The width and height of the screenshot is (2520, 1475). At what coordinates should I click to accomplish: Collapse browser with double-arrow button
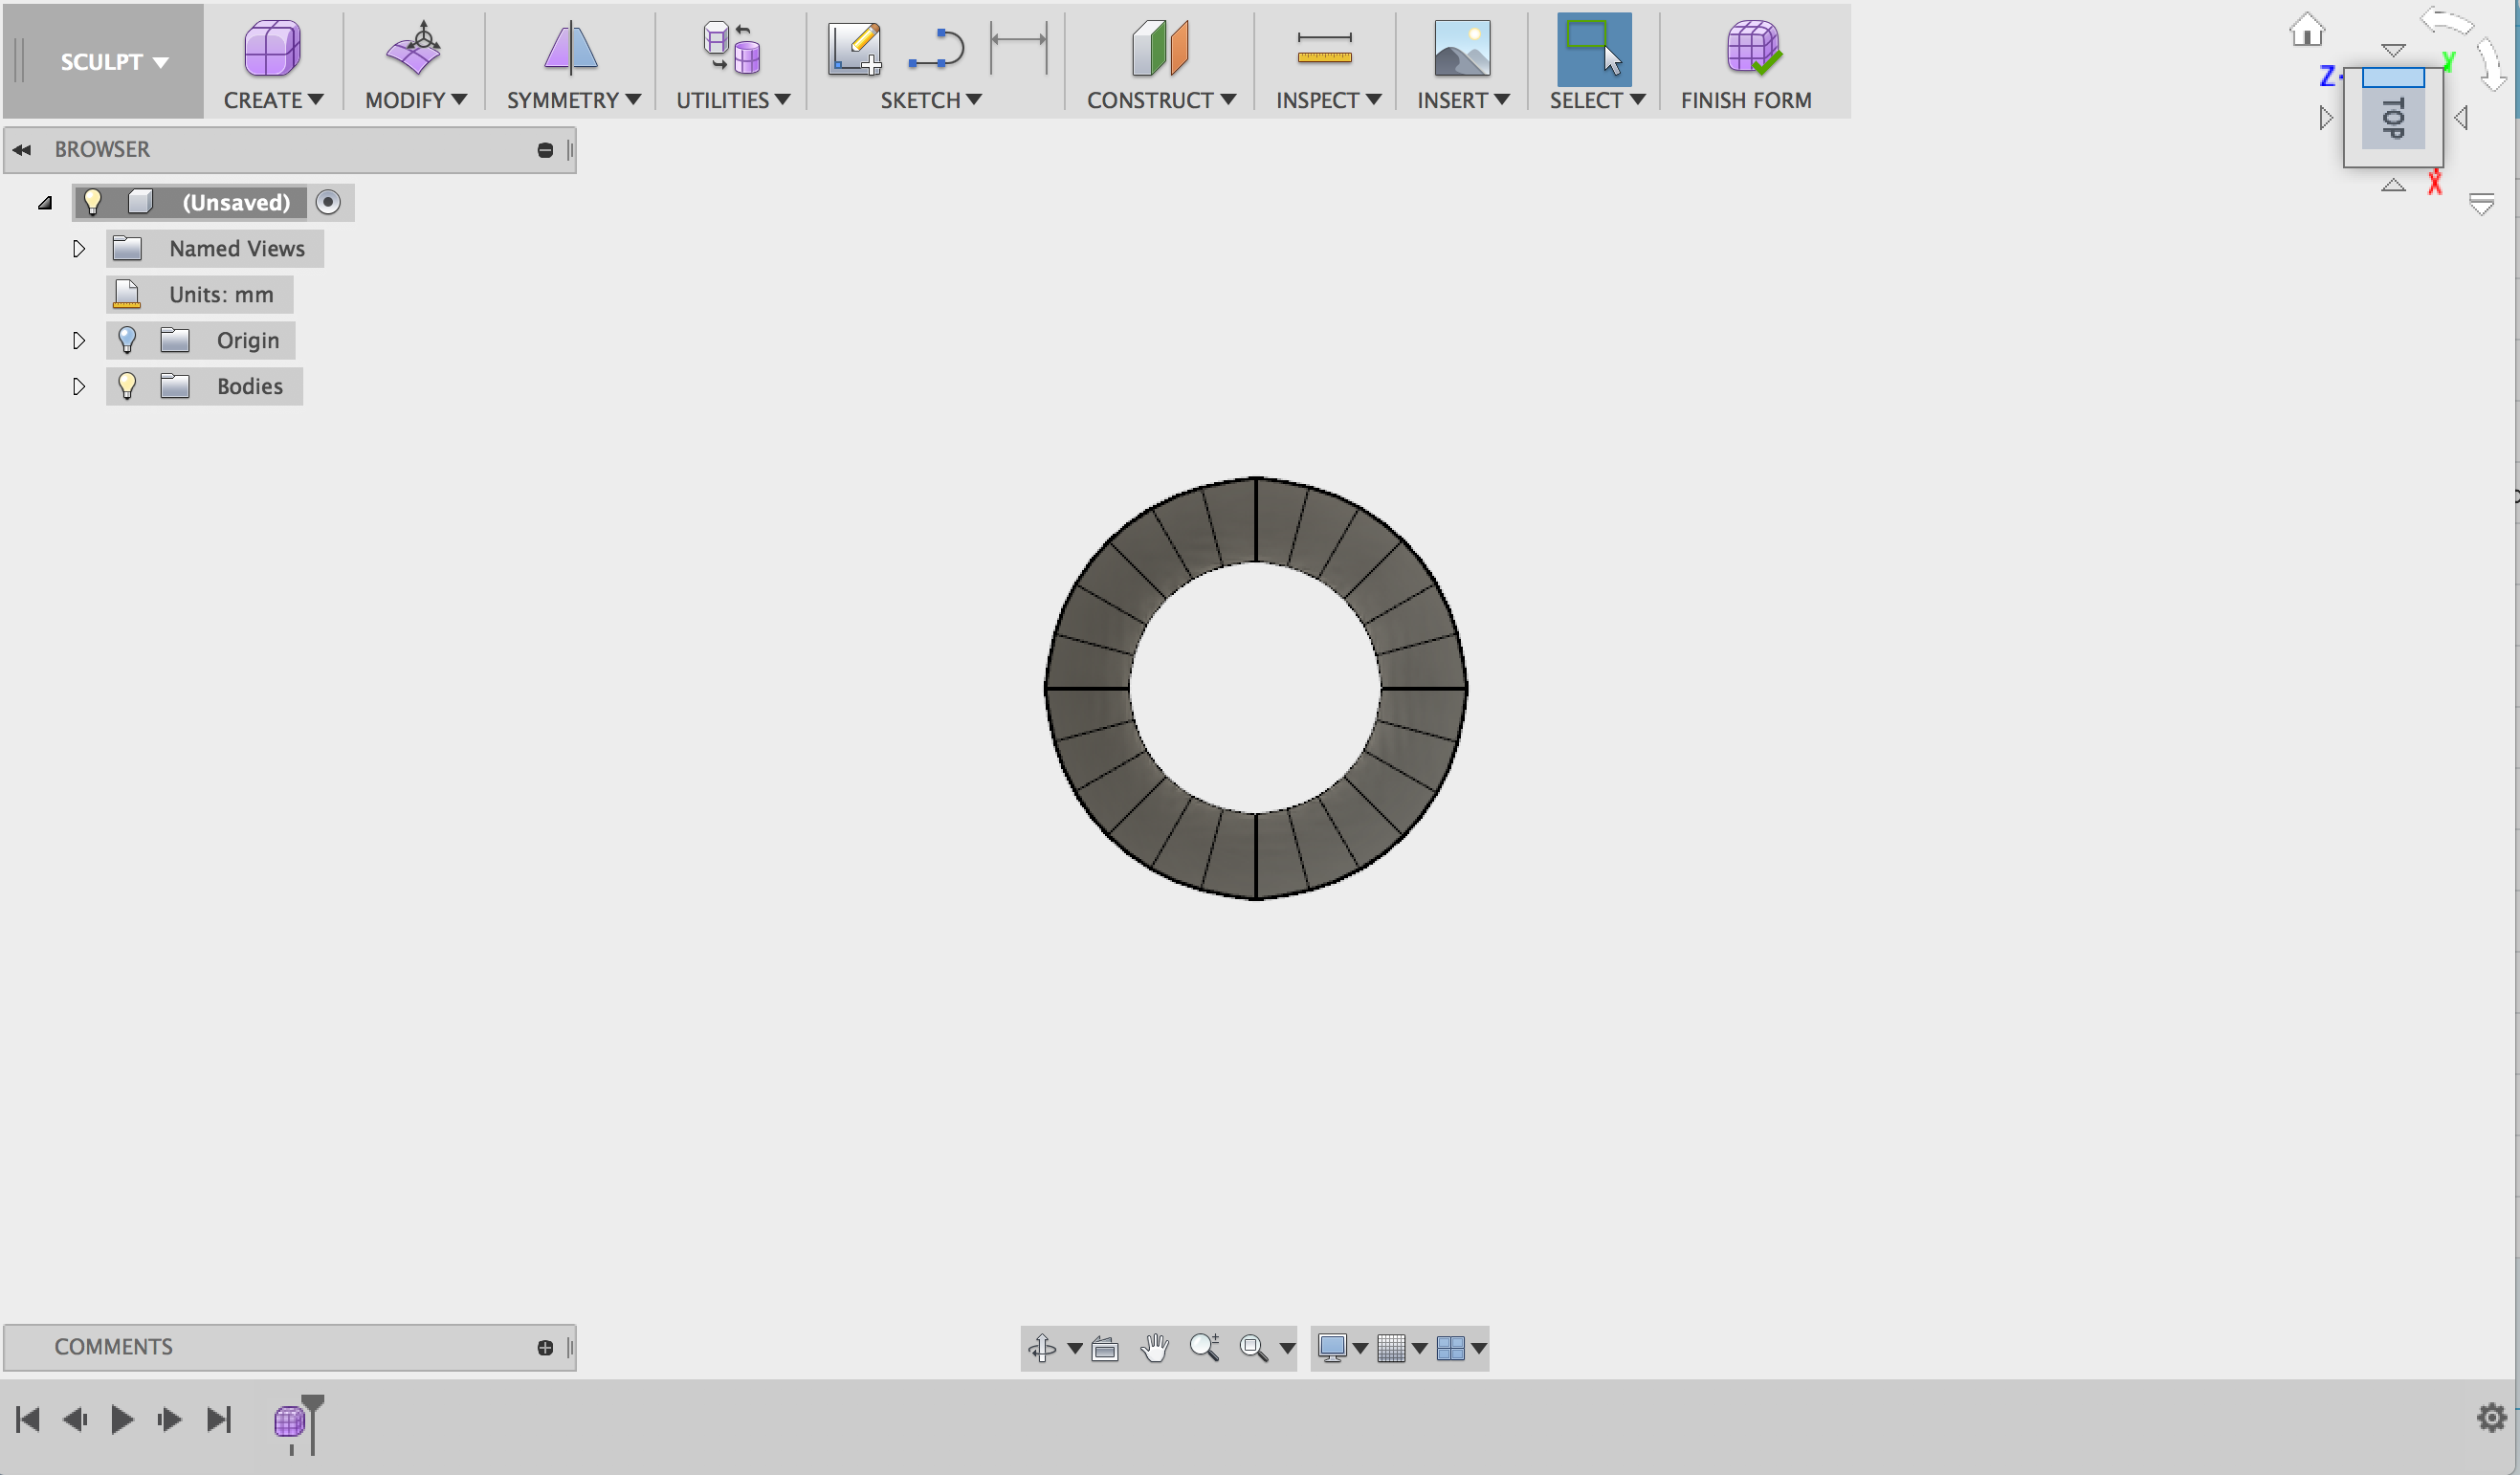22,150
